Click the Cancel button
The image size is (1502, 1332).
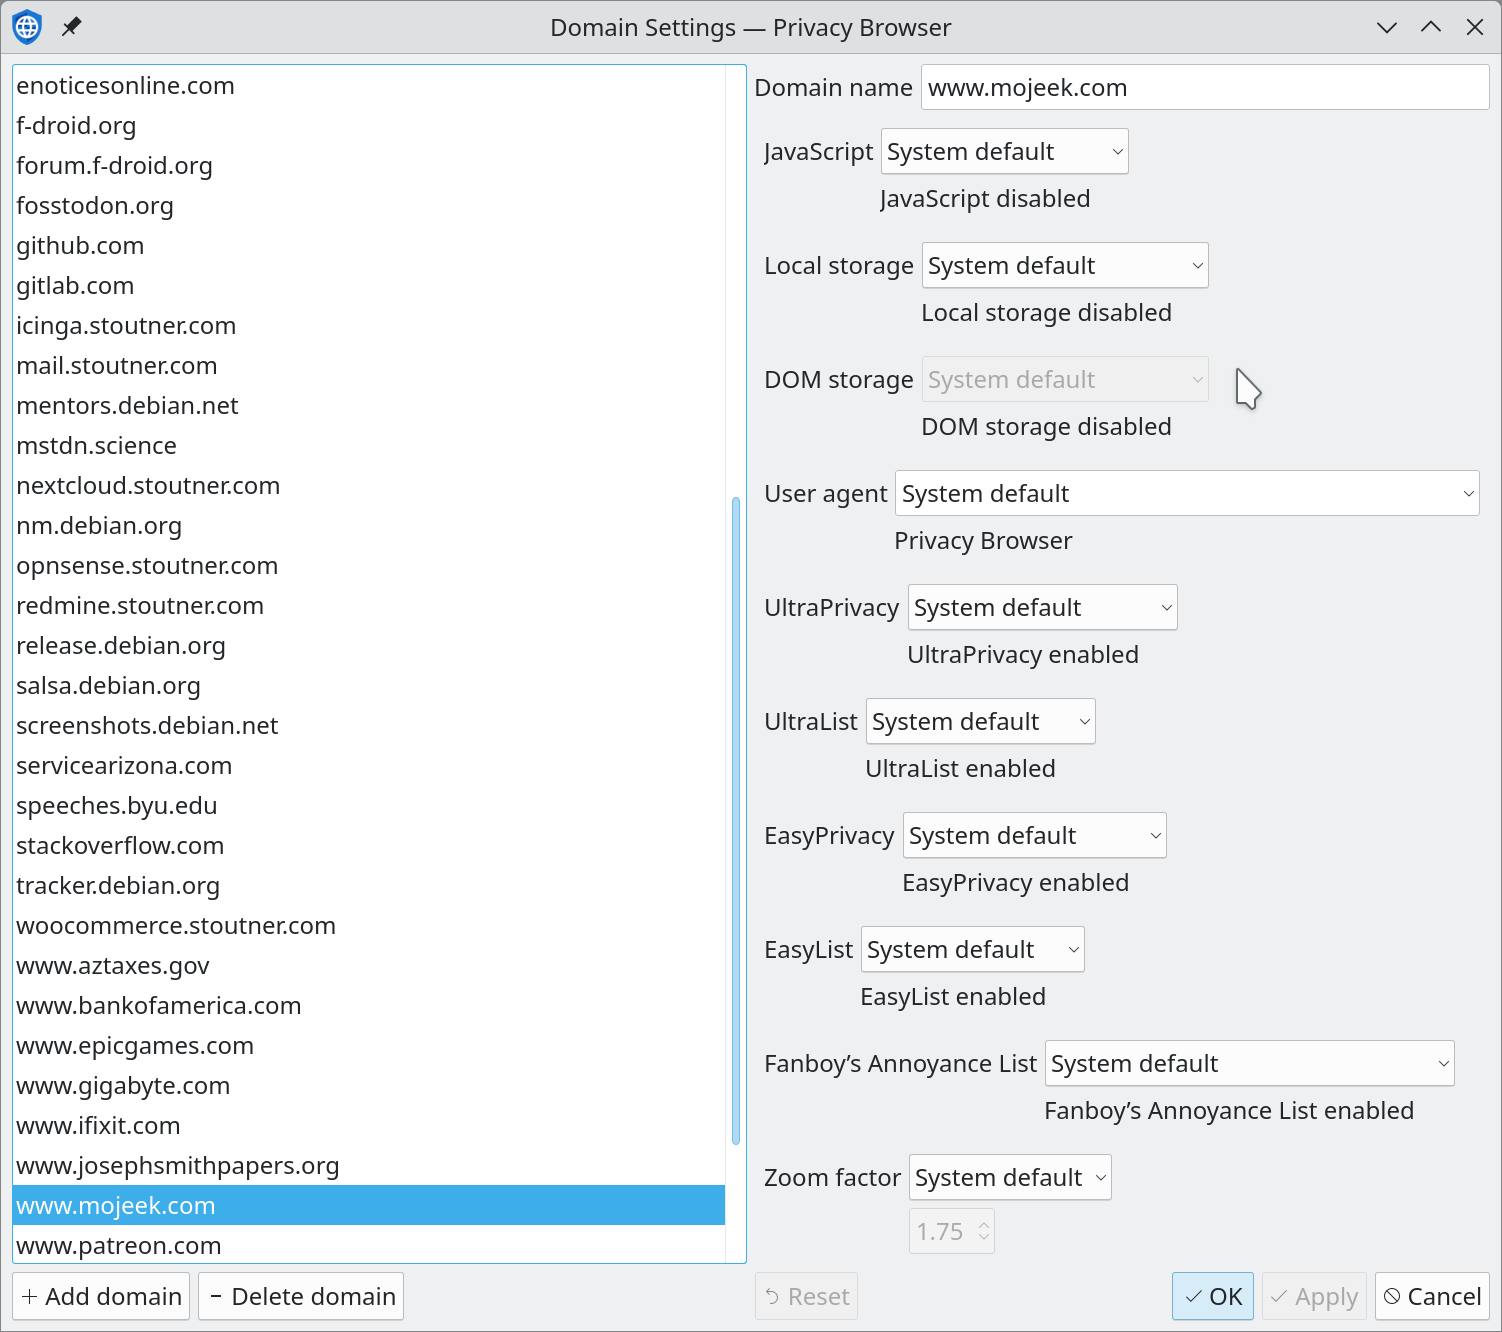tap(1432, 1296)
